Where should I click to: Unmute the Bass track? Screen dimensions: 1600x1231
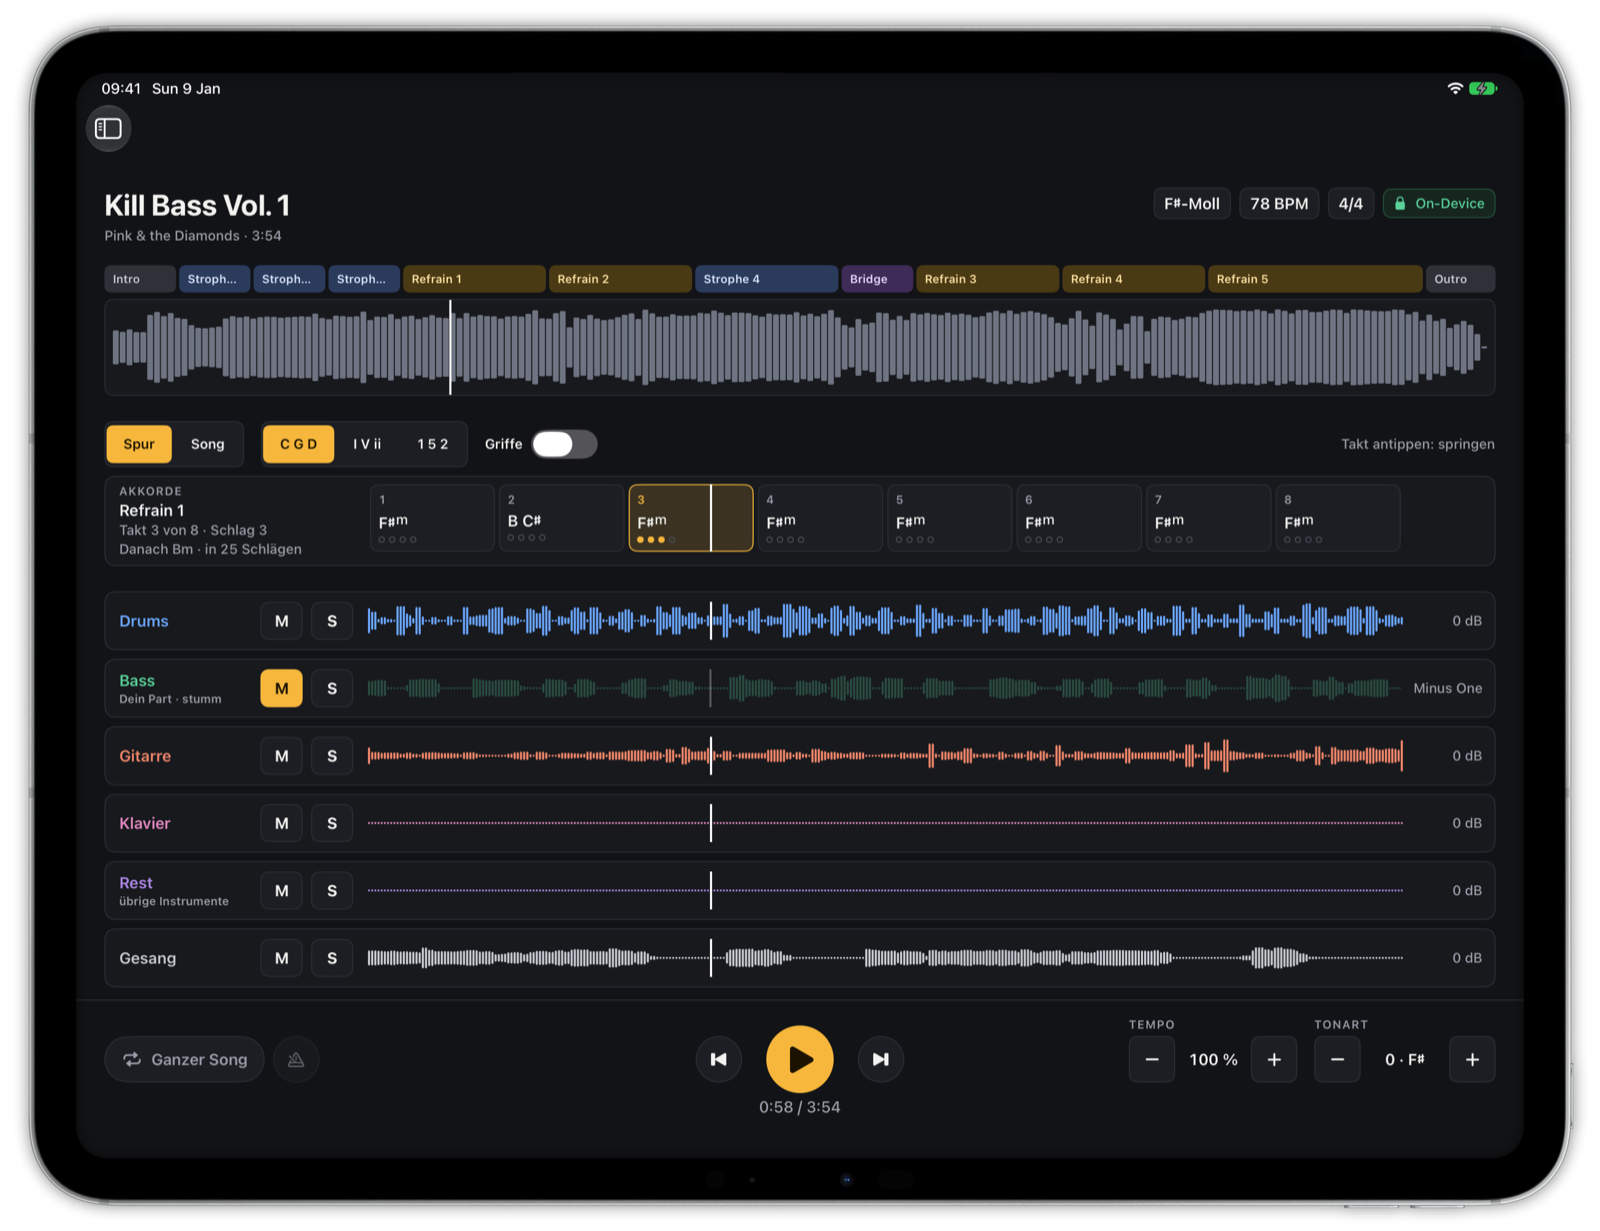pos(282,688)
